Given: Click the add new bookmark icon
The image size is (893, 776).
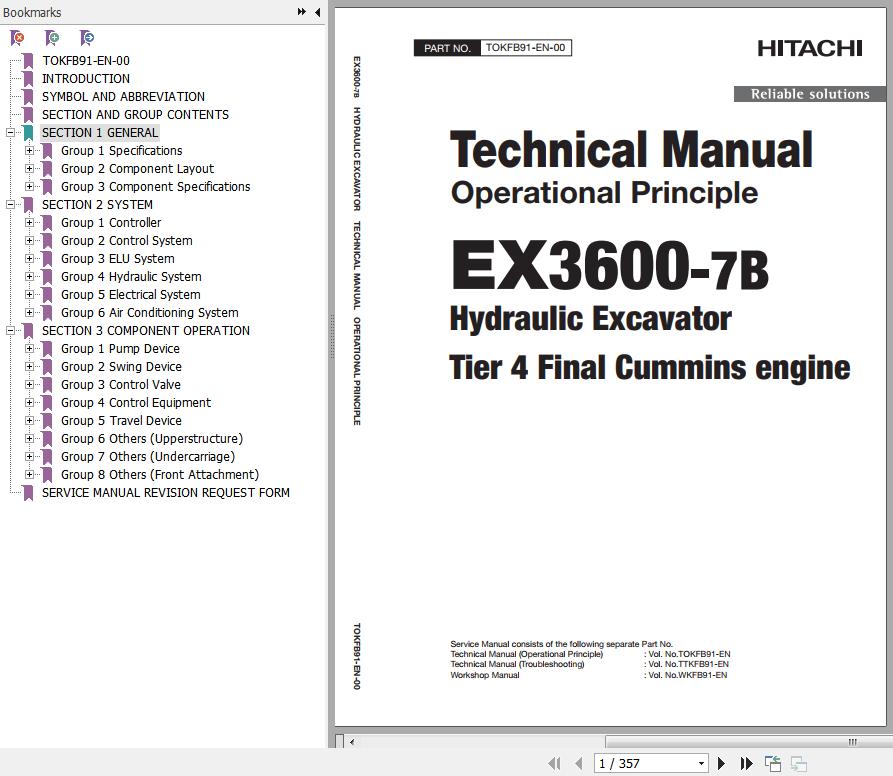Looking at the screenshot, I should [52, 38].
